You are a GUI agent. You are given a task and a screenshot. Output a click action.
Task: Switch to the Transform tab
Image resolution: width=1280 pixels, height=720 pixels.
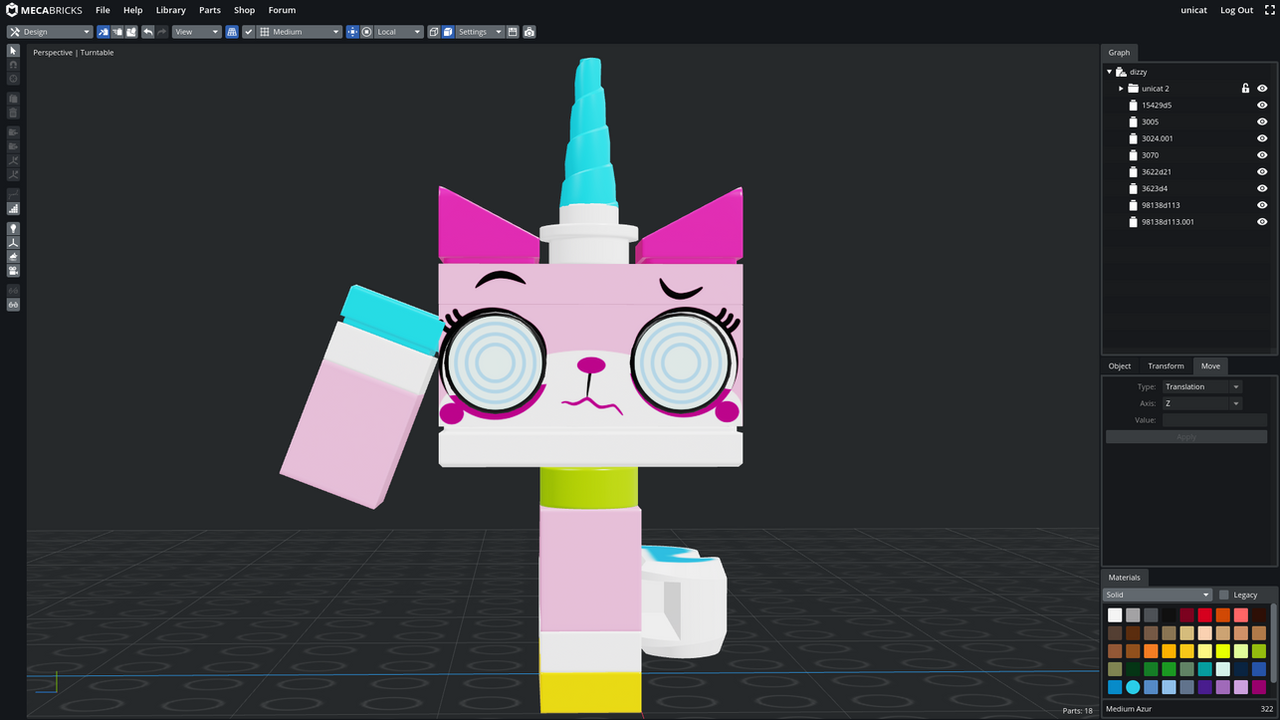(x=1166, y=366)
